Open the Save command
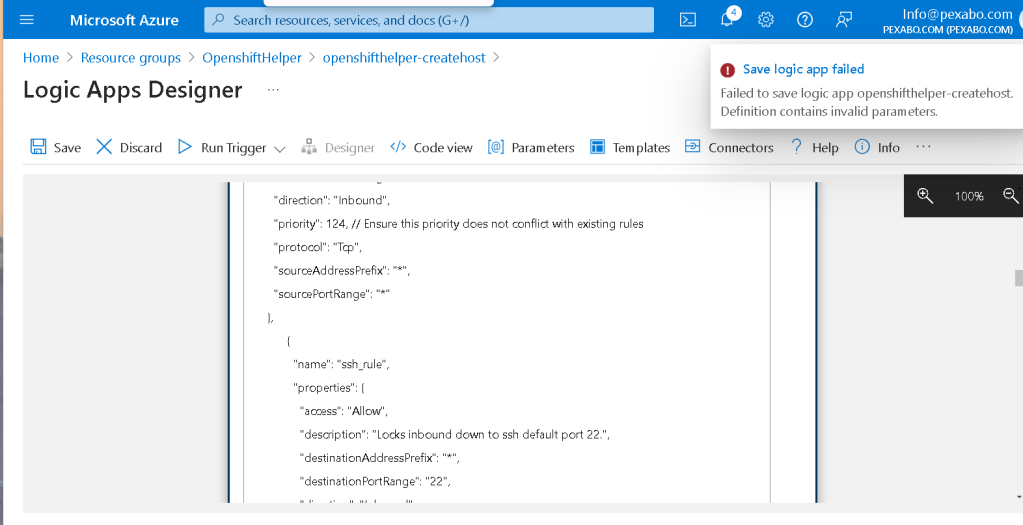Screen dimensions: 1023x525 55,147
